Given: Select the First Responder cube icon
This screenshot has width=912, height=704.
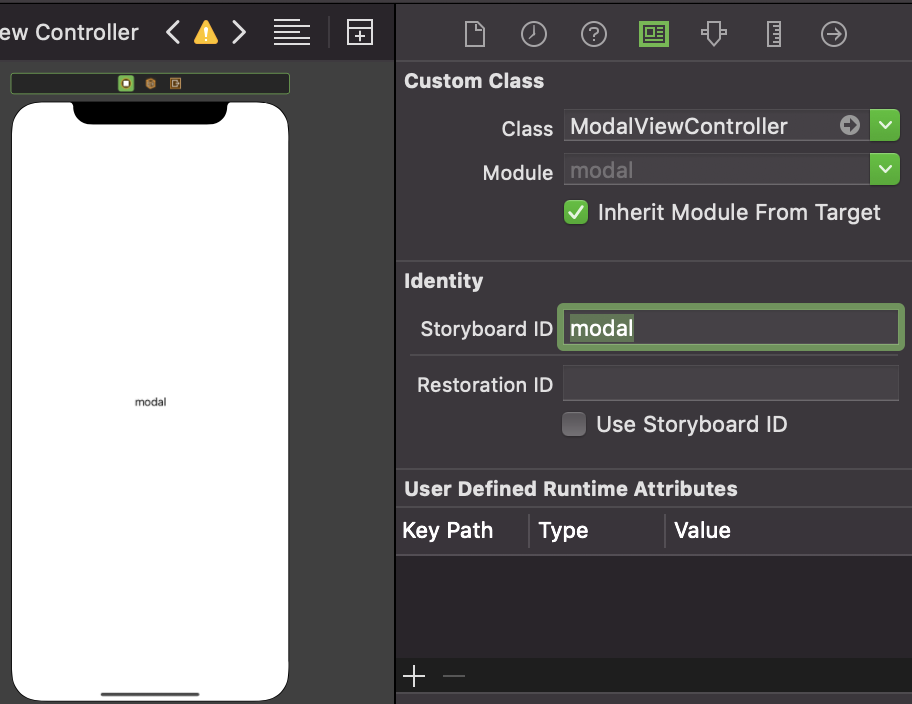Looking at the screenshot, I should tap(151, 83).
